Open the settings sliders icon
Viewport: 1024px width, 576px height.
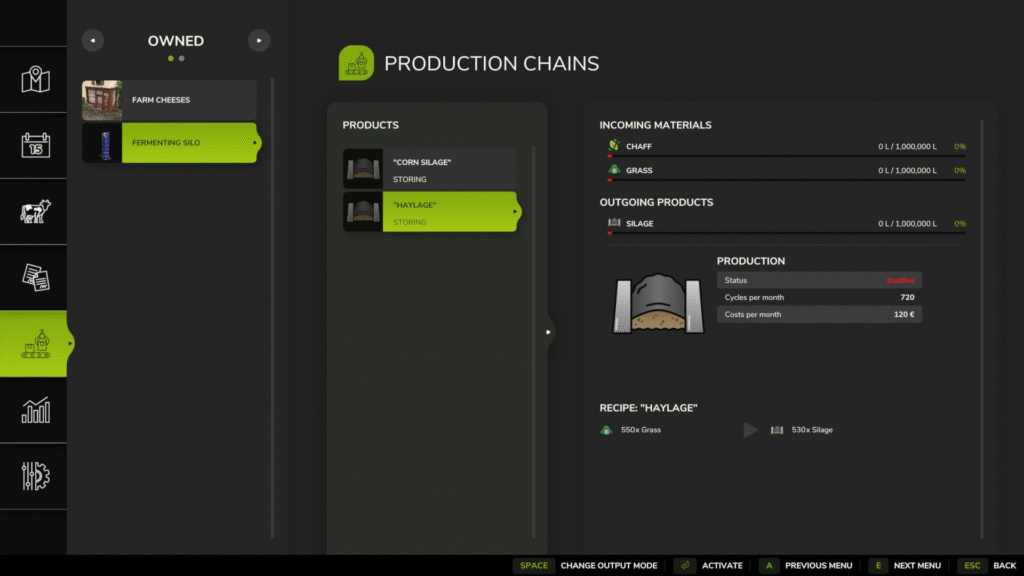click(x=35, y=476)
